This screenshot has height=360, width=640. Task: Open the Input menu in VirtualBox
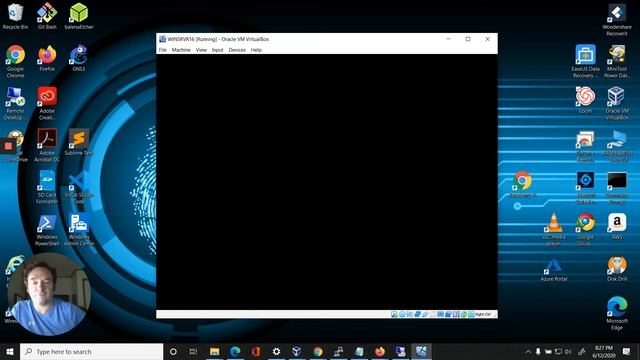click(218, 50)
